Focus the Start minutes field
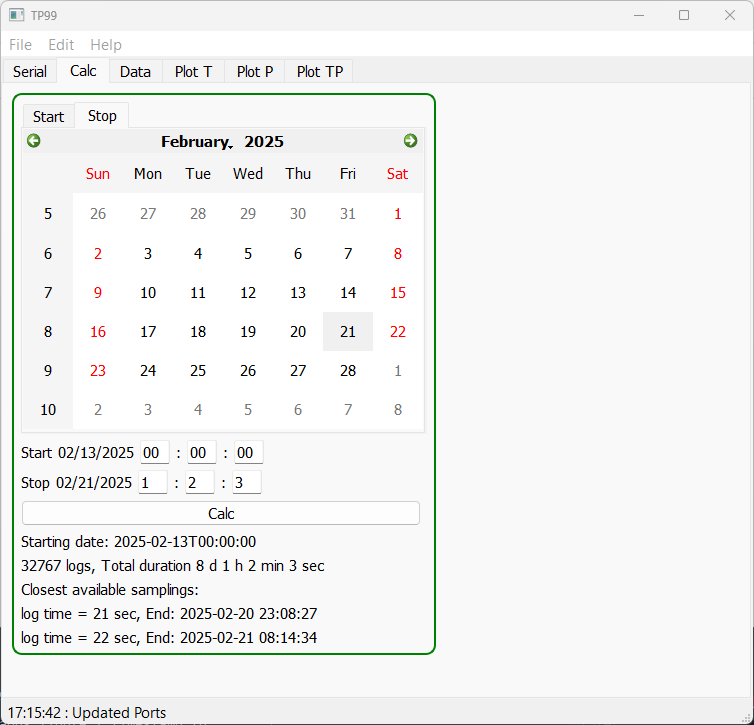This screenshot has width=754, height=725. coord(201,452)
